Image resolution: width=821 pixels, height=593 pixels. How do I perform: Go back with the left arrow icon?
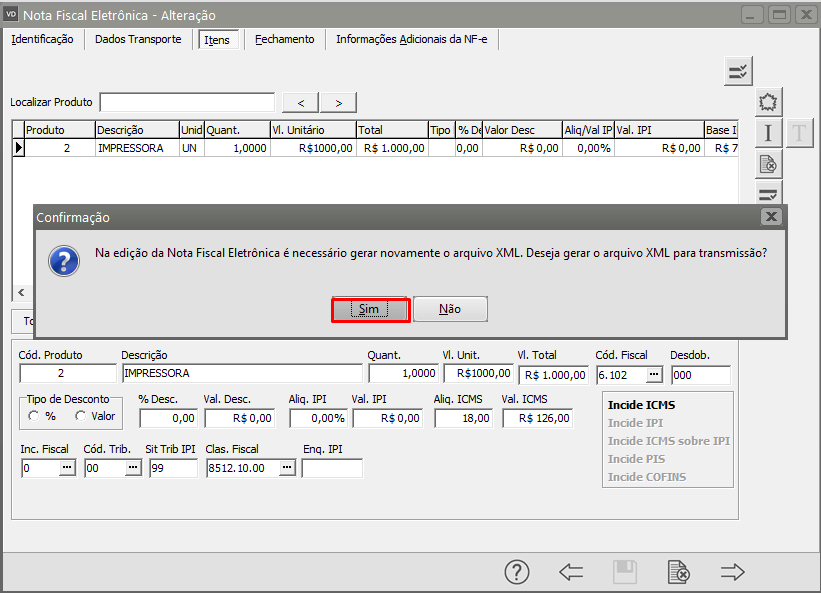click(x=571, y=572)
